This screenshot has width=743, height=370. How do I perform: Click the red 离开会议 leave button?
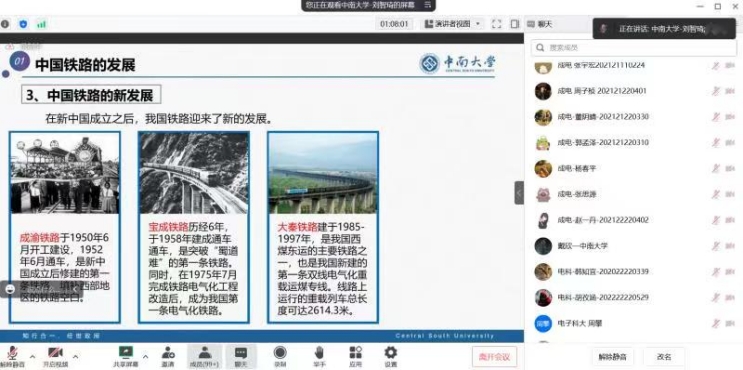click(x=494, y=357)
